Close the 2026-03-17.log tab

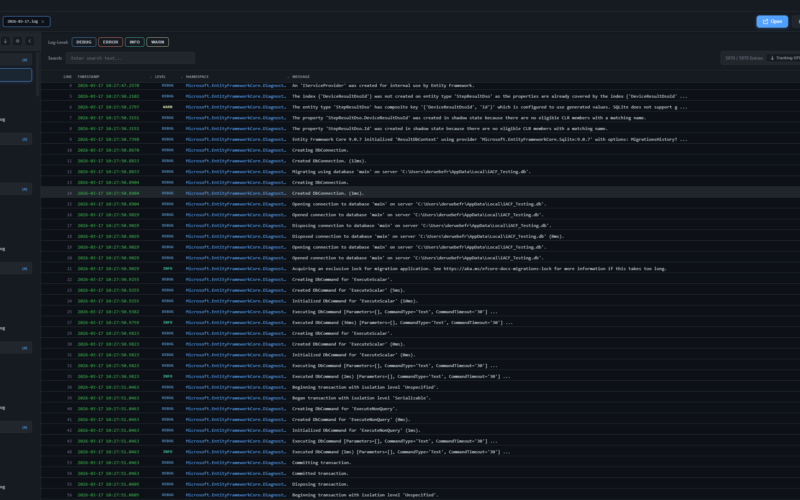point(43,21)
